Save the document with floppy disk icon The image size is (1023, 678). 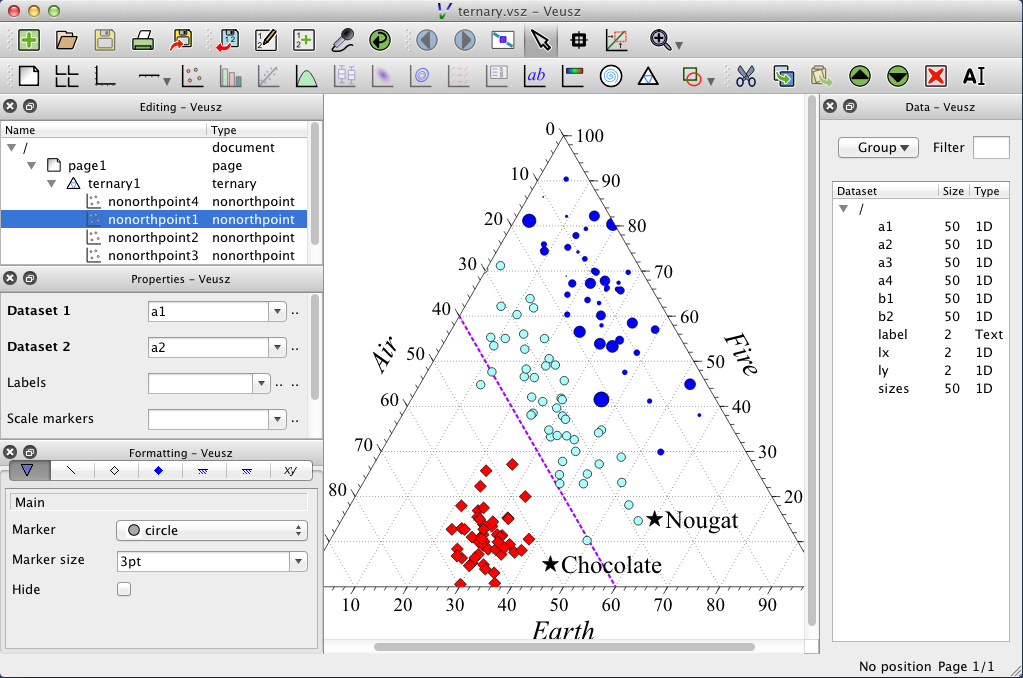click(x=104, y=40)
